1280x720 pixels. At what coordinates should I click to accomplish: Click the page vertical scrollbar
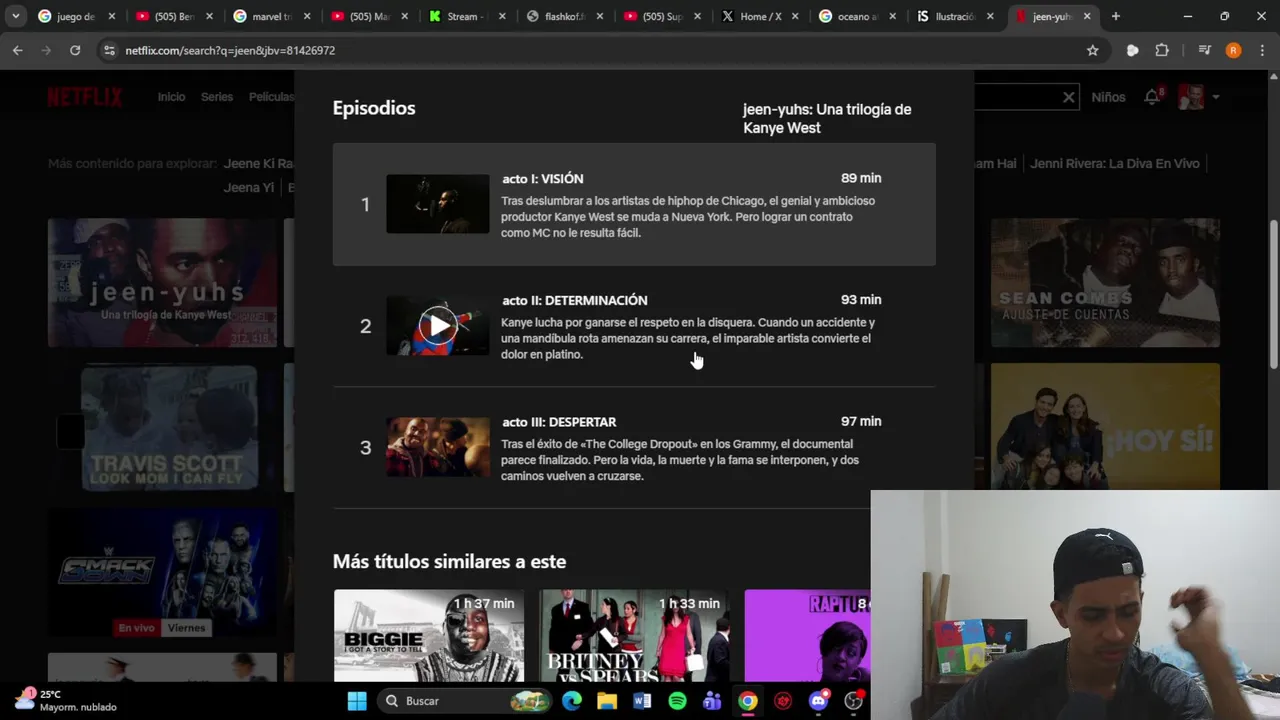(1273, 295)
